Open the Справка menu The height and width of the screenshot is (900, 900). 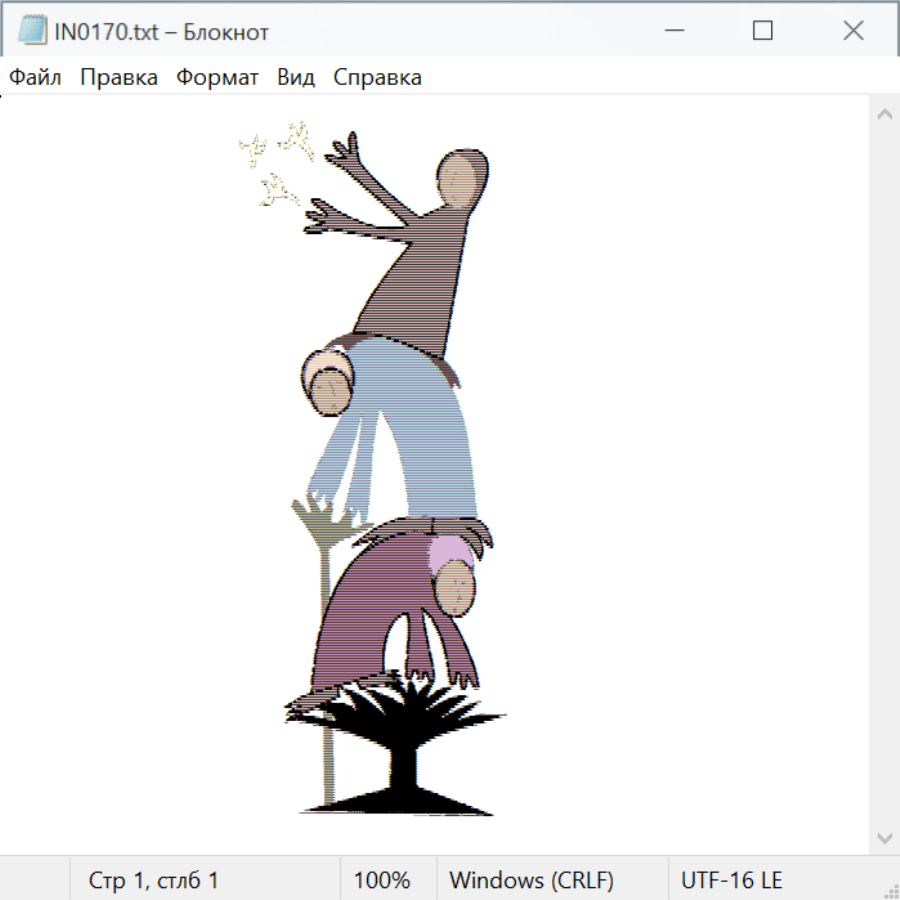pyautogui.click(x=377, y=78)
